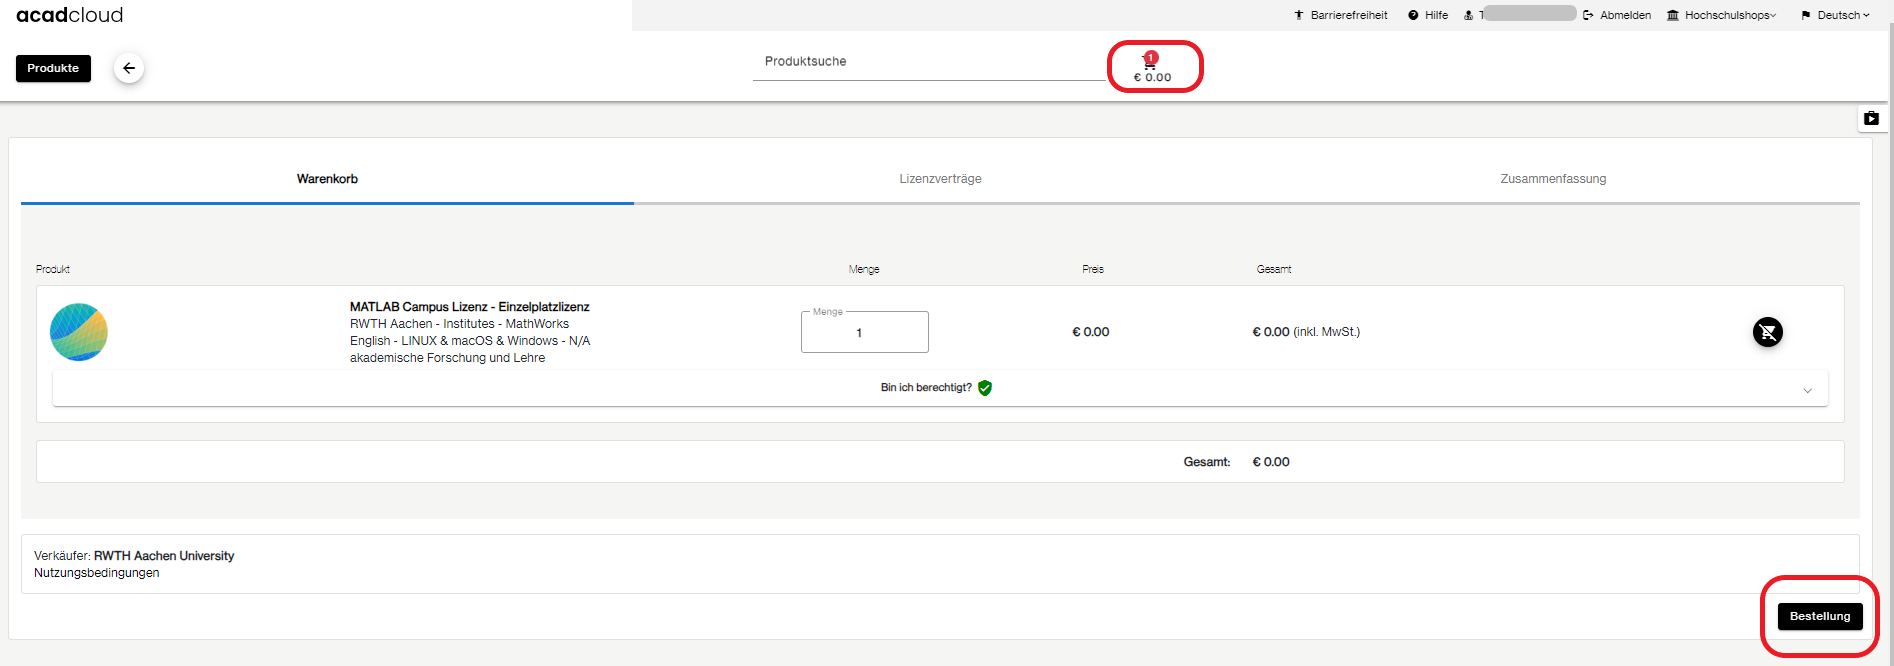The image size is (1894, 666).
Task: Open the Deutsch language dropdown
Action: click(1835, 15)
